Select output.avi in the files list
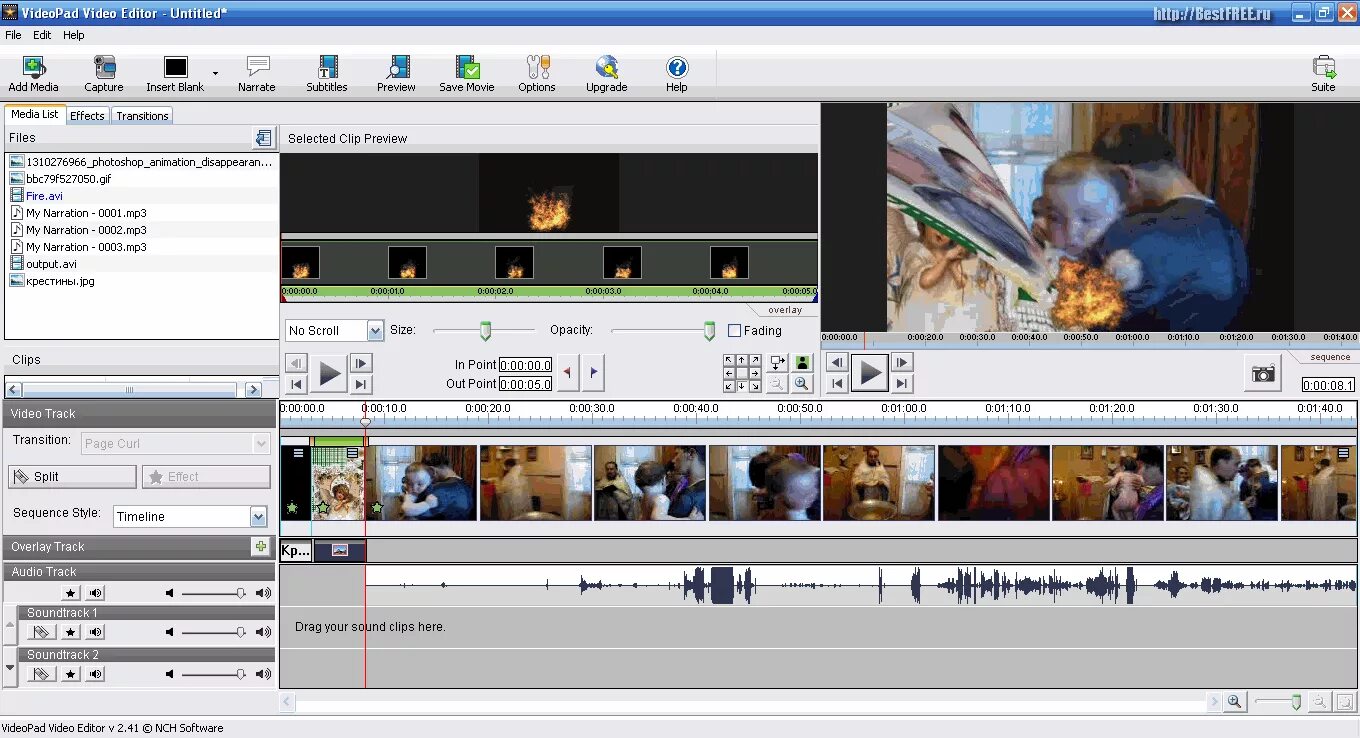The image size is (1360, 738). coord(51,264)
